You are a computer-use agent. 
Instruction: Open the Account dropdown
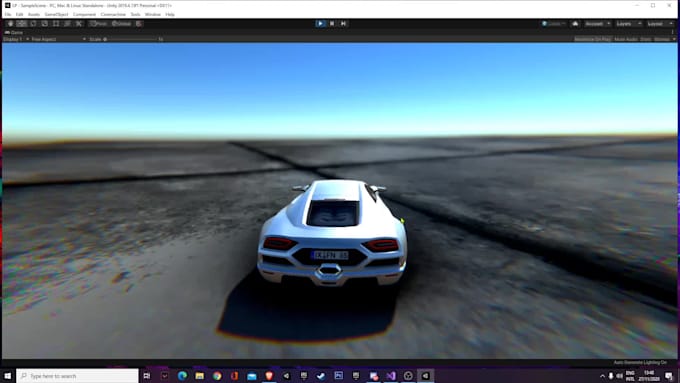(597, 23)
